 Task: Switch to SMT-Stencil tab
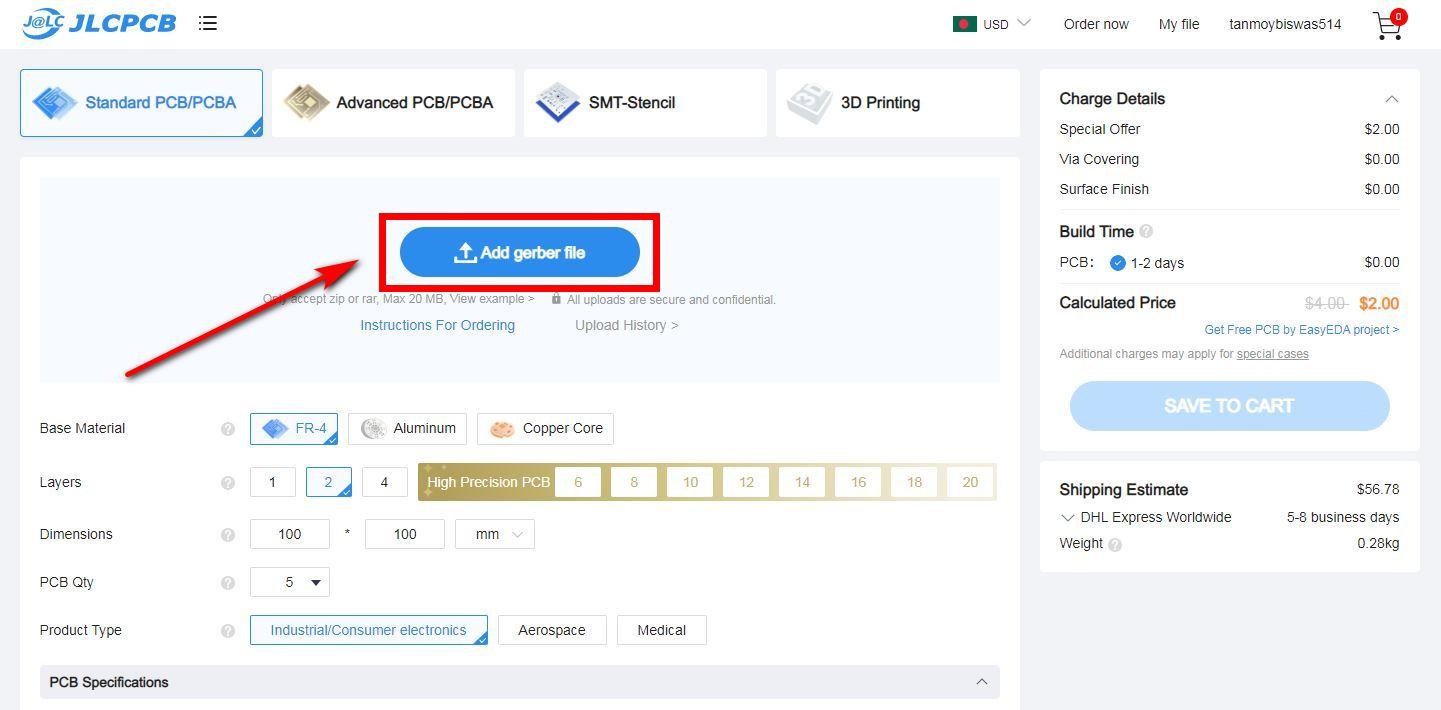(645, 103)
